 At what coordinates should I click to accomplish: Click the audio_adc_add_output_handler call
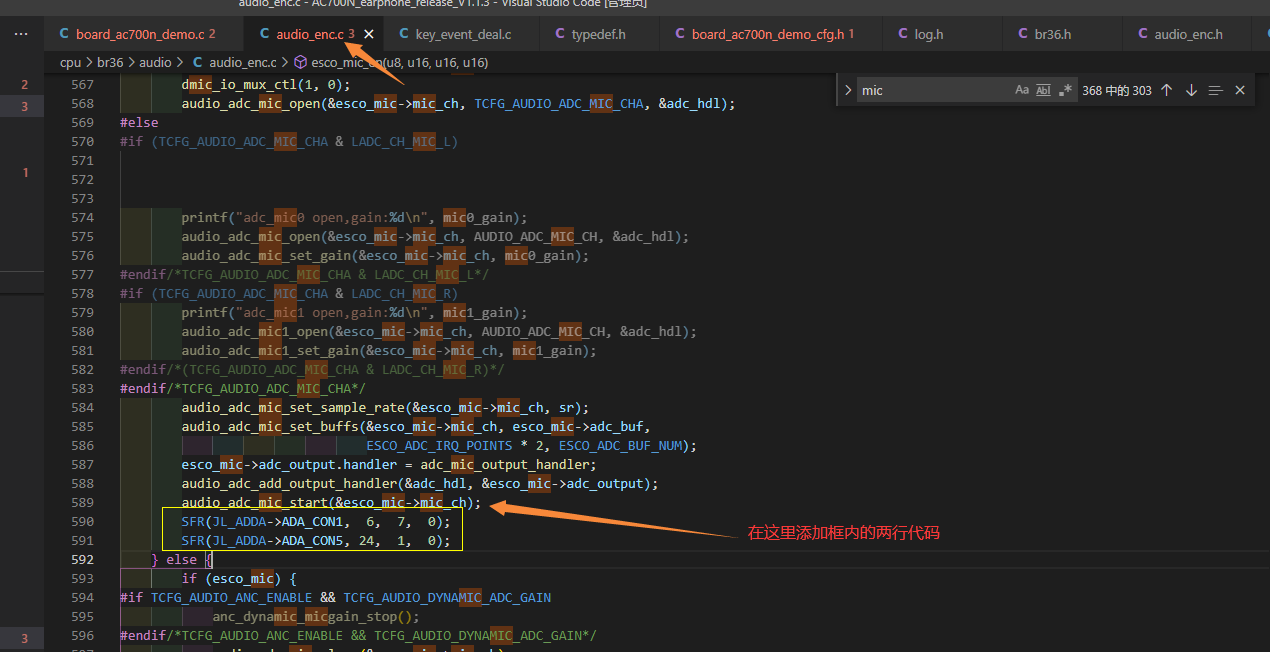(x=420, y=483)
